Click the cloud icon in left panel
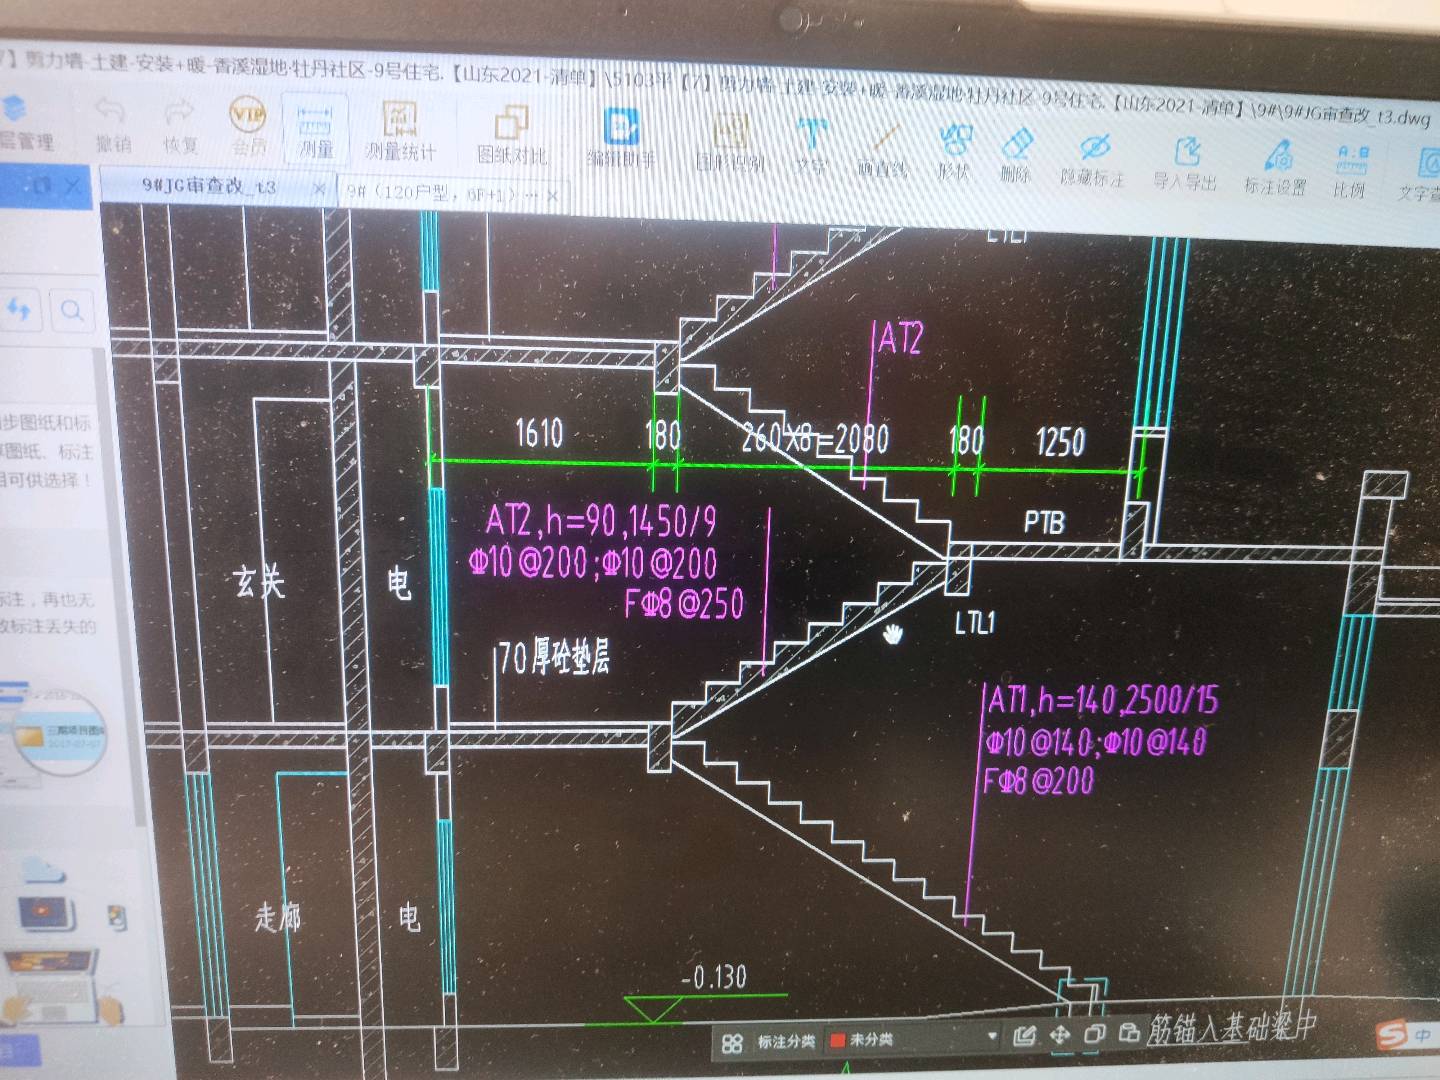This screenshot has width=1440, height=1080. coord(42,869)
